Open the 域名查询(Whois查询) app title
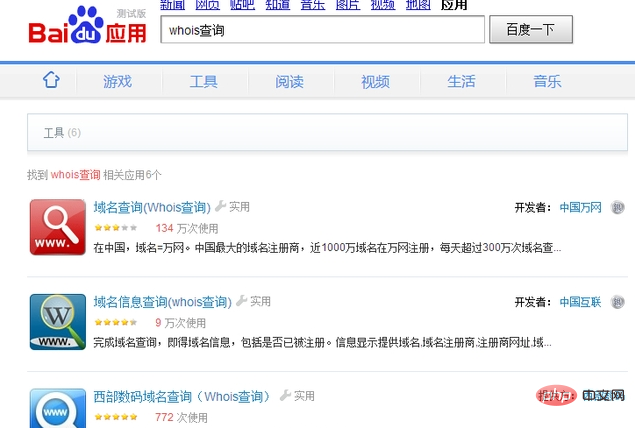 (152, 207)
